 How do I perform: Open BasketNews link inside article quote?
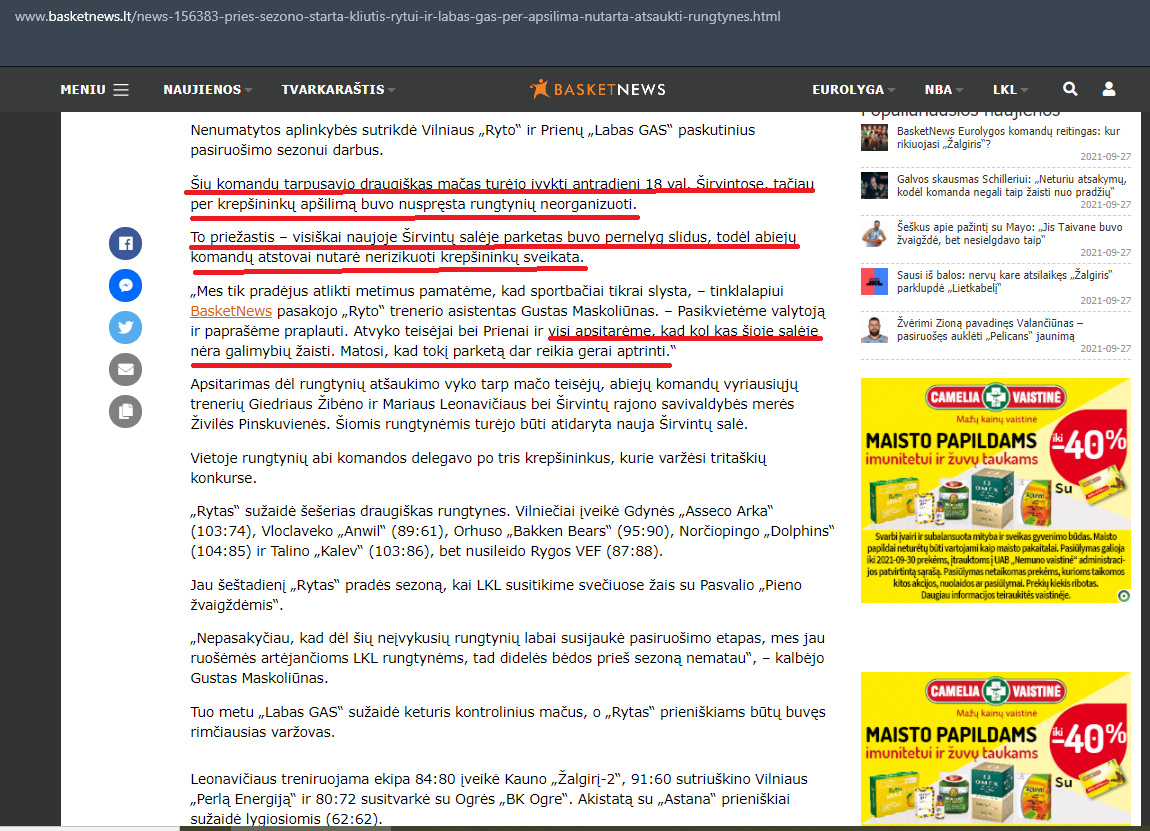[231, 311]
